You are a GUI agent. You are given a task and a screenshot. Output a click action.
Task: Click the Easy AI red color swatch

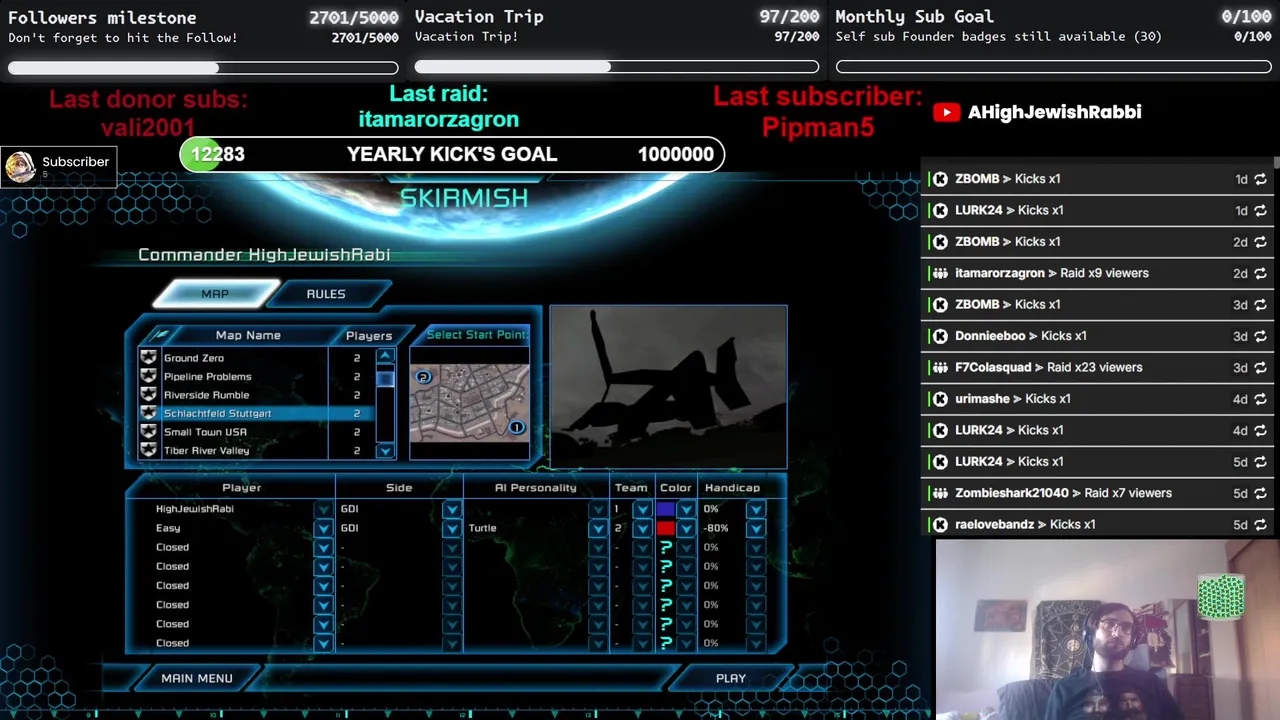pos(665,528)
